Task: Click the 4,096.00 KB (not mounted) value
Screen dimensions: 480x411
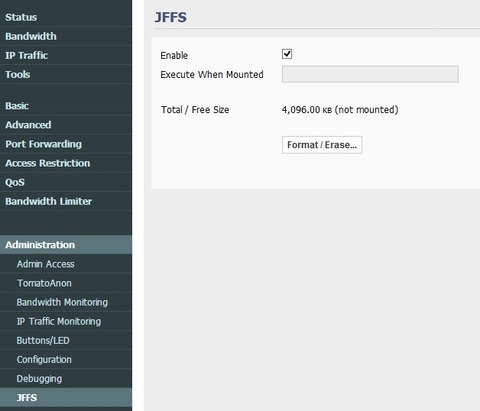Action: (340, 110)
